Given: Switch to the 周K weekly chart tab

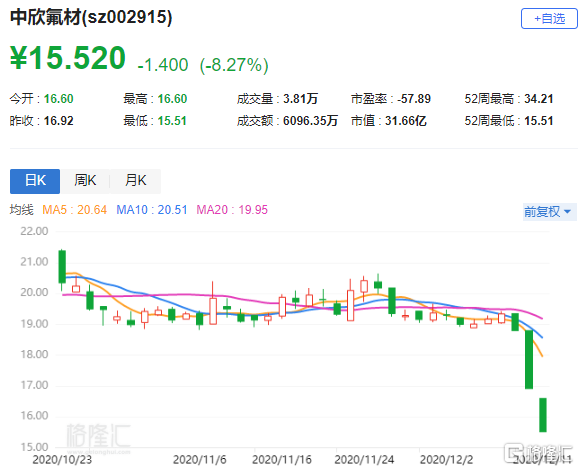Looking at the screenshot, I should coord(85,181).
